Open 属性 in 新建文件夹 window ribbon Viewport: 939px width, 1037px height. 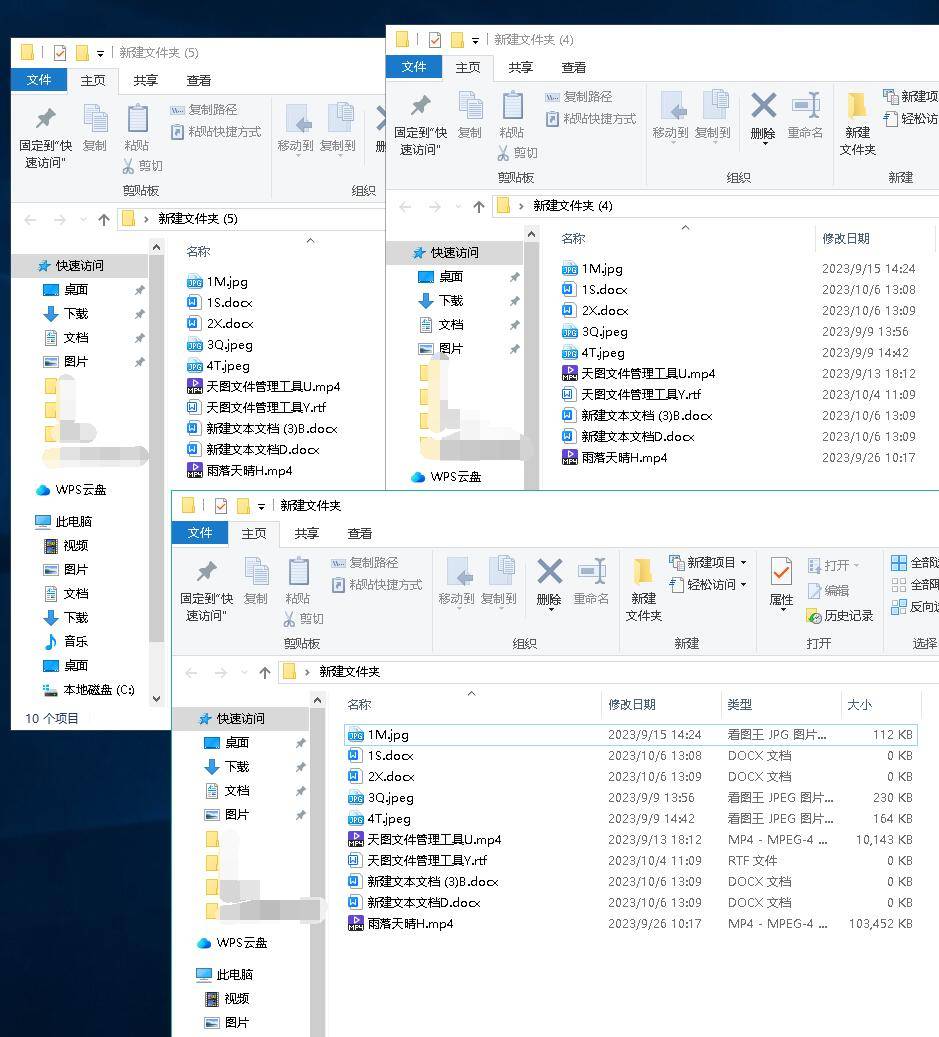[781, 583]
